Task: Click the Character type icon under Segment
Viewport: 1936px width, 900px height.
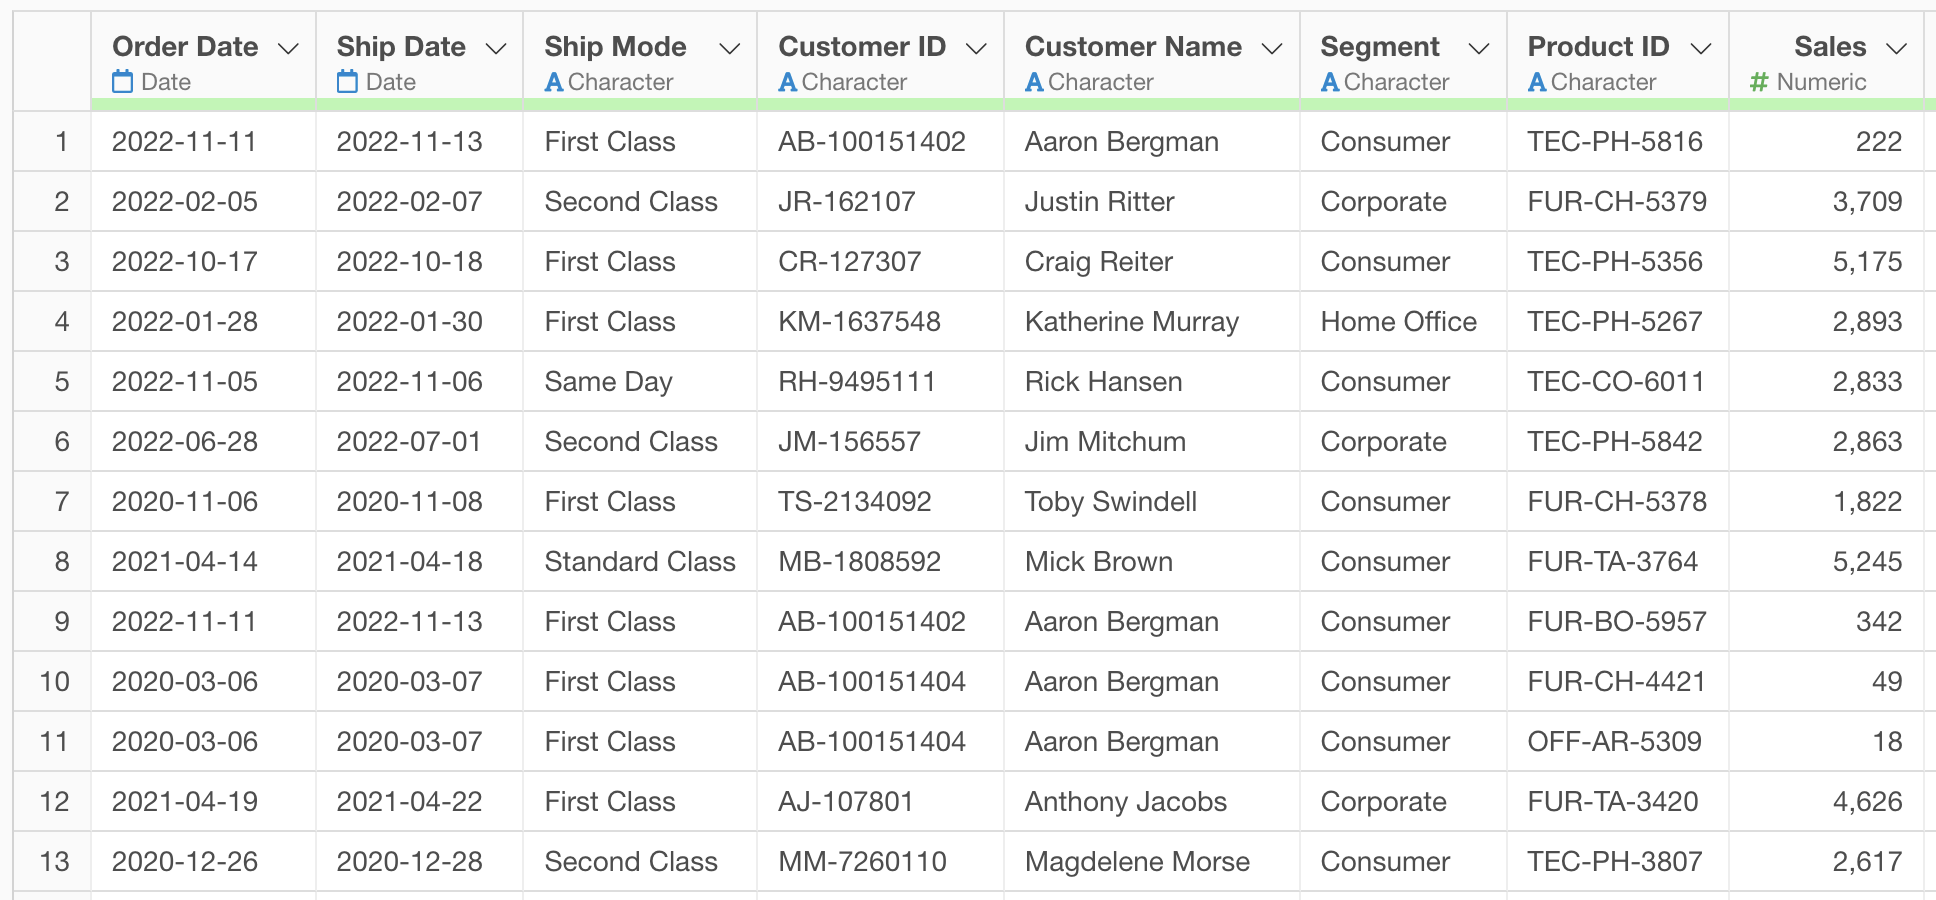Action: coord(1330,82)
